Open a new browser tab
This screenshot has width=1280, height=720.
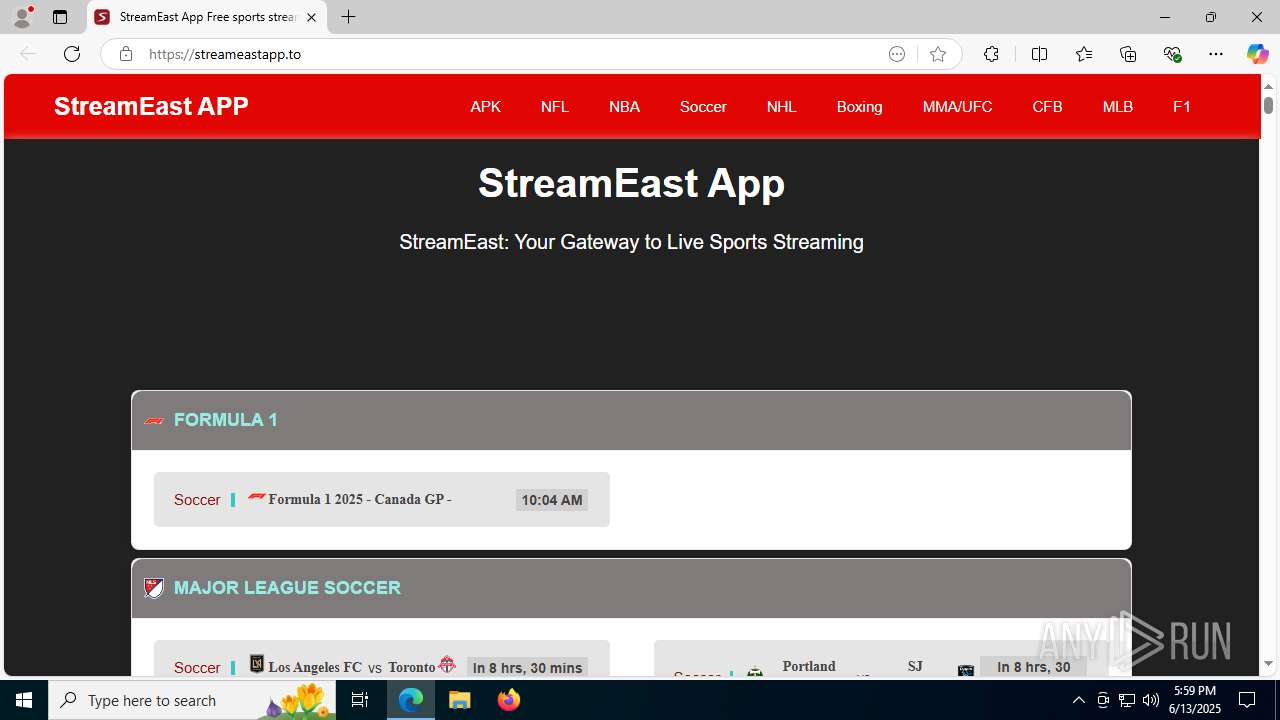pyautogui.click(x=348, y=17)
